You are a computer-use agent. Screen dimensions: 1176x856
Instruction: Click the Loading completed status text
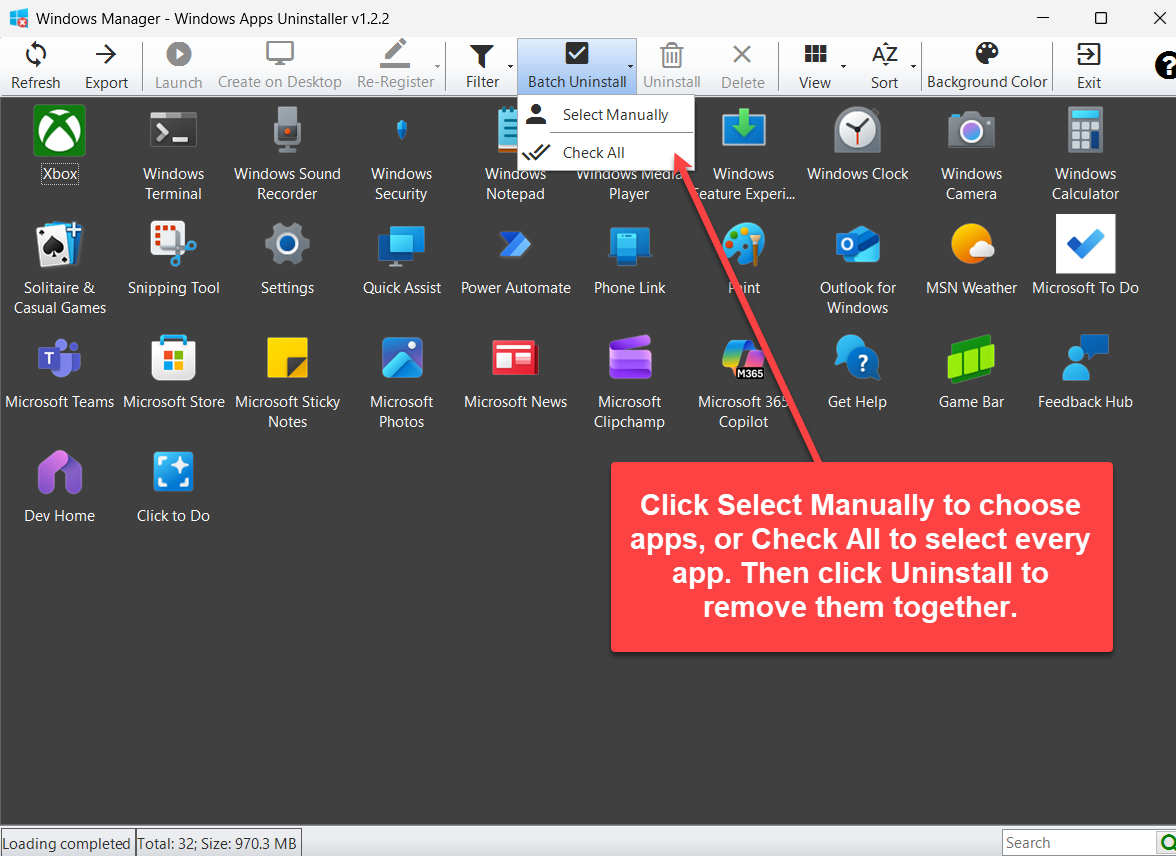tap(67, 843)
